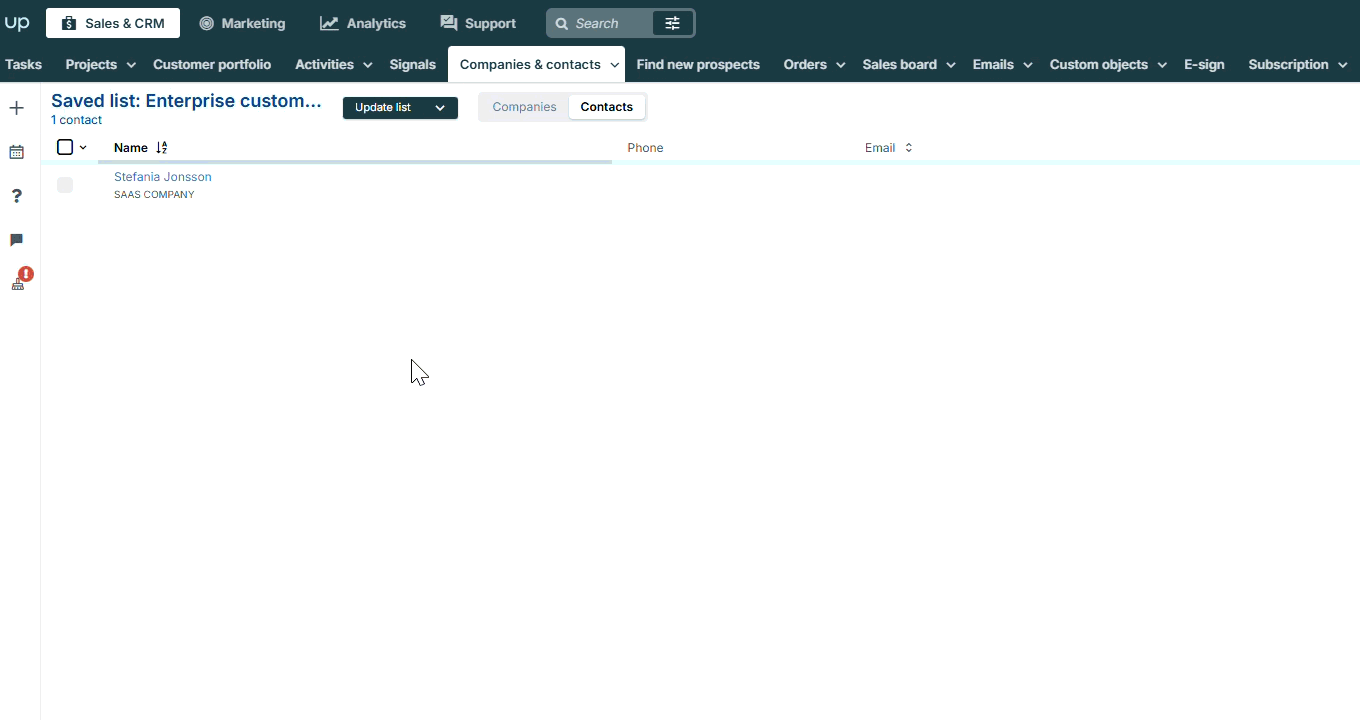Tick the select-all checkbox in header
Image resolution: width=1360 pixels, height=720 pixels.
pos(65,147)
